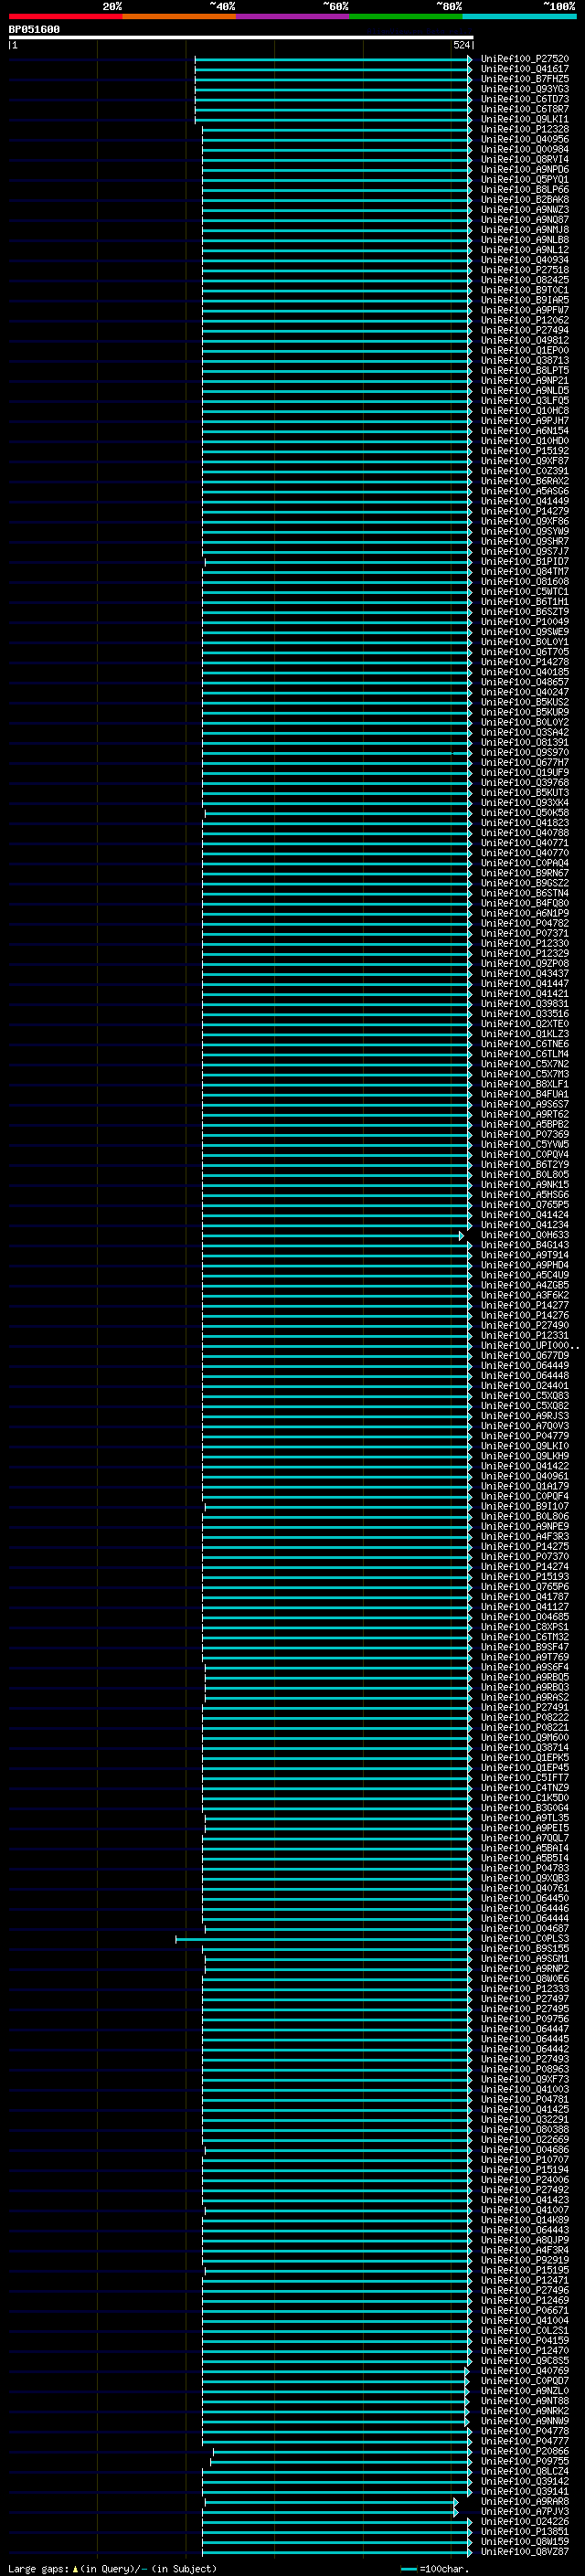
Task: Open hit UniRef100_Q93YG3
Action: [524, 89]
